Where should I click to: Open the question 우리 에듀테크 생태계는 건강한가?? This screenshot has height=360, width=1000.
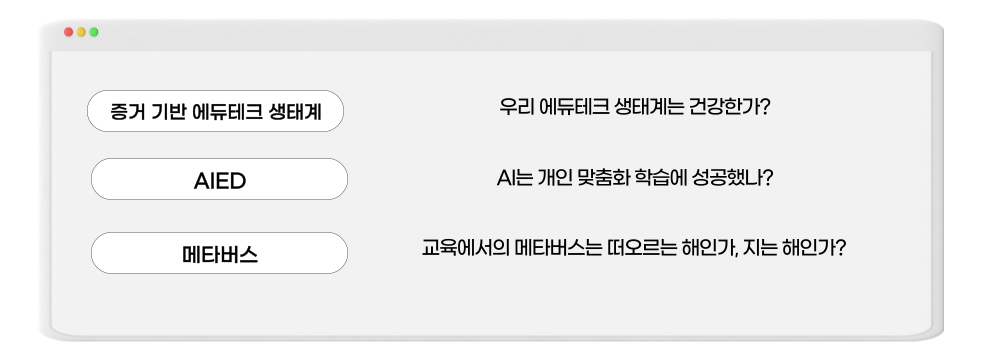coord(635,107)
